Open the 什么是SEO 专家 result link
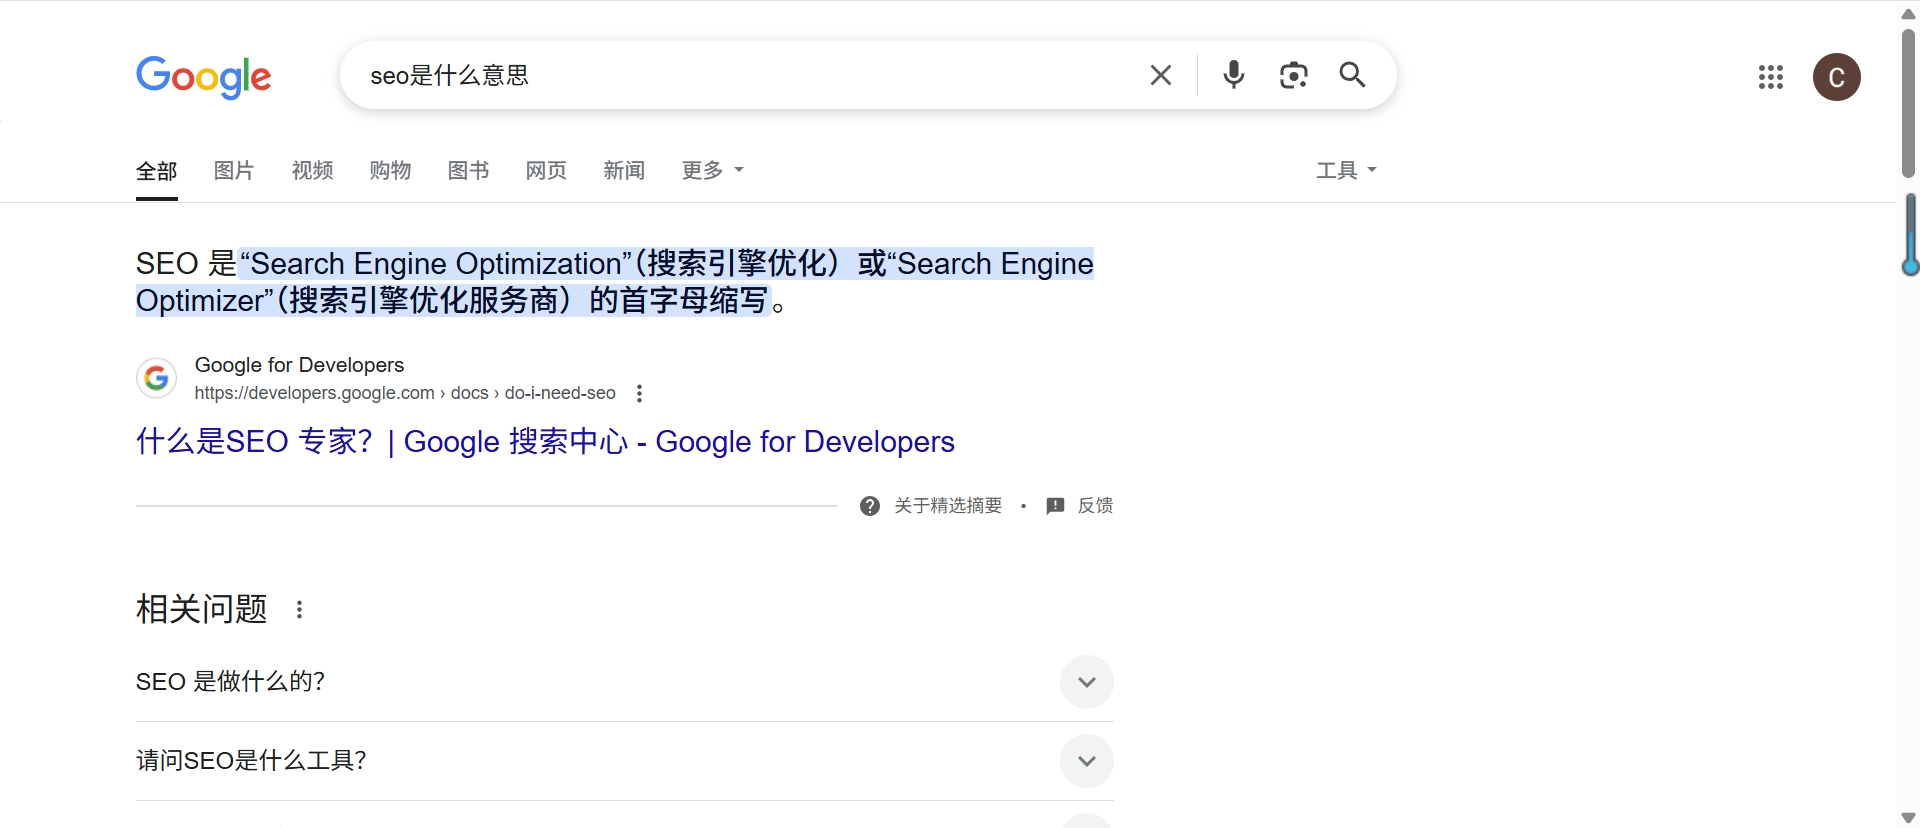 (545, 441)
